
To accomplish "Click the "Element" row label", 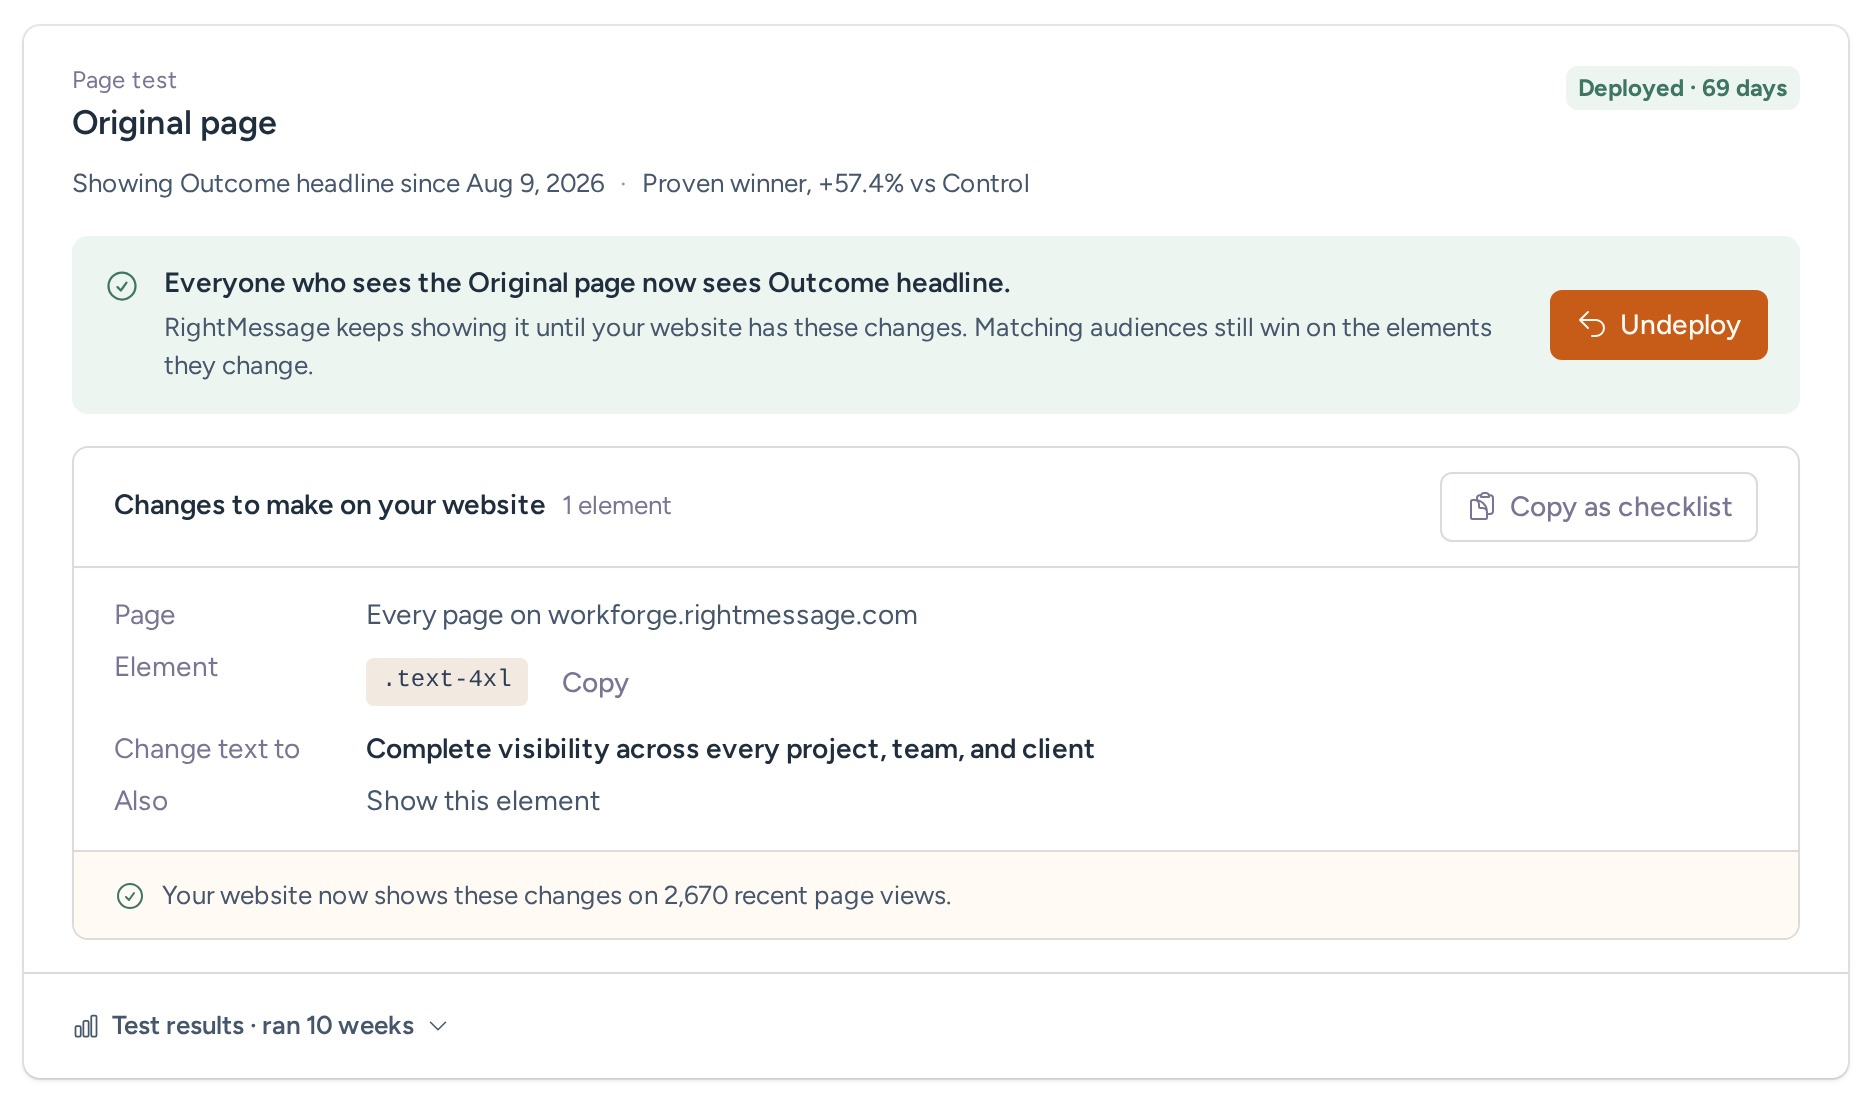I will pos(166,667).
